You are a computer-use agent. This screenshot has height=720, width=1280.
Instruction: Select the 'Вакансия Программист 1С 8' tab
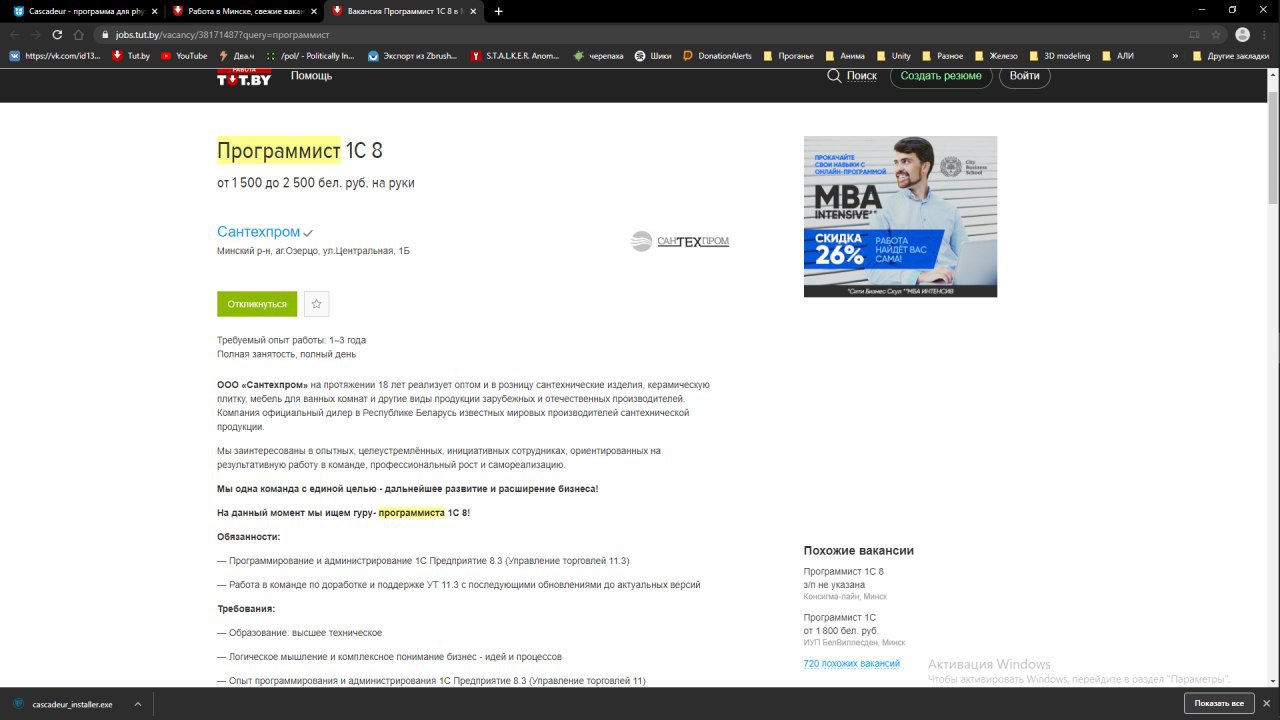point(405,11)
